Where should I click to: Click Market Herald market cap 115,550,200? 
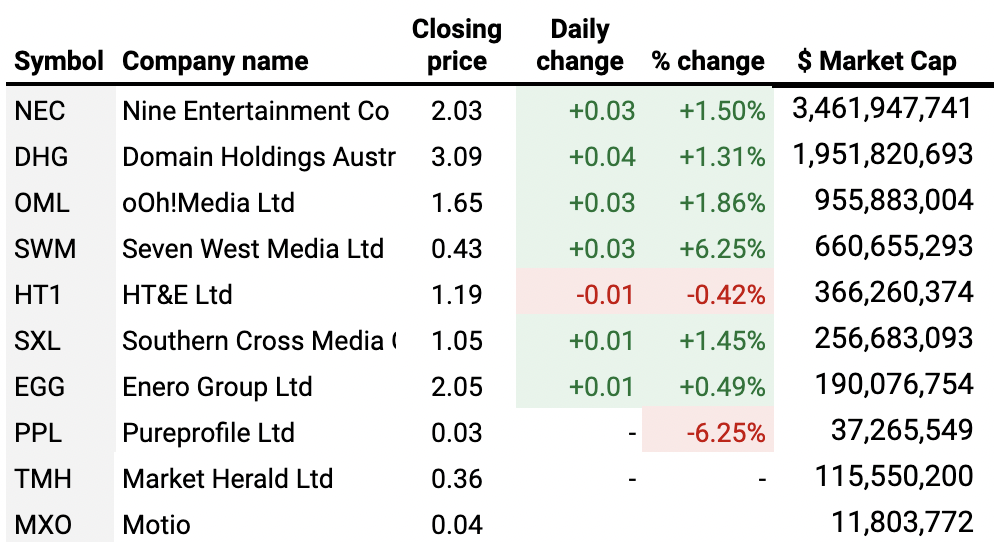coord(894,477)
